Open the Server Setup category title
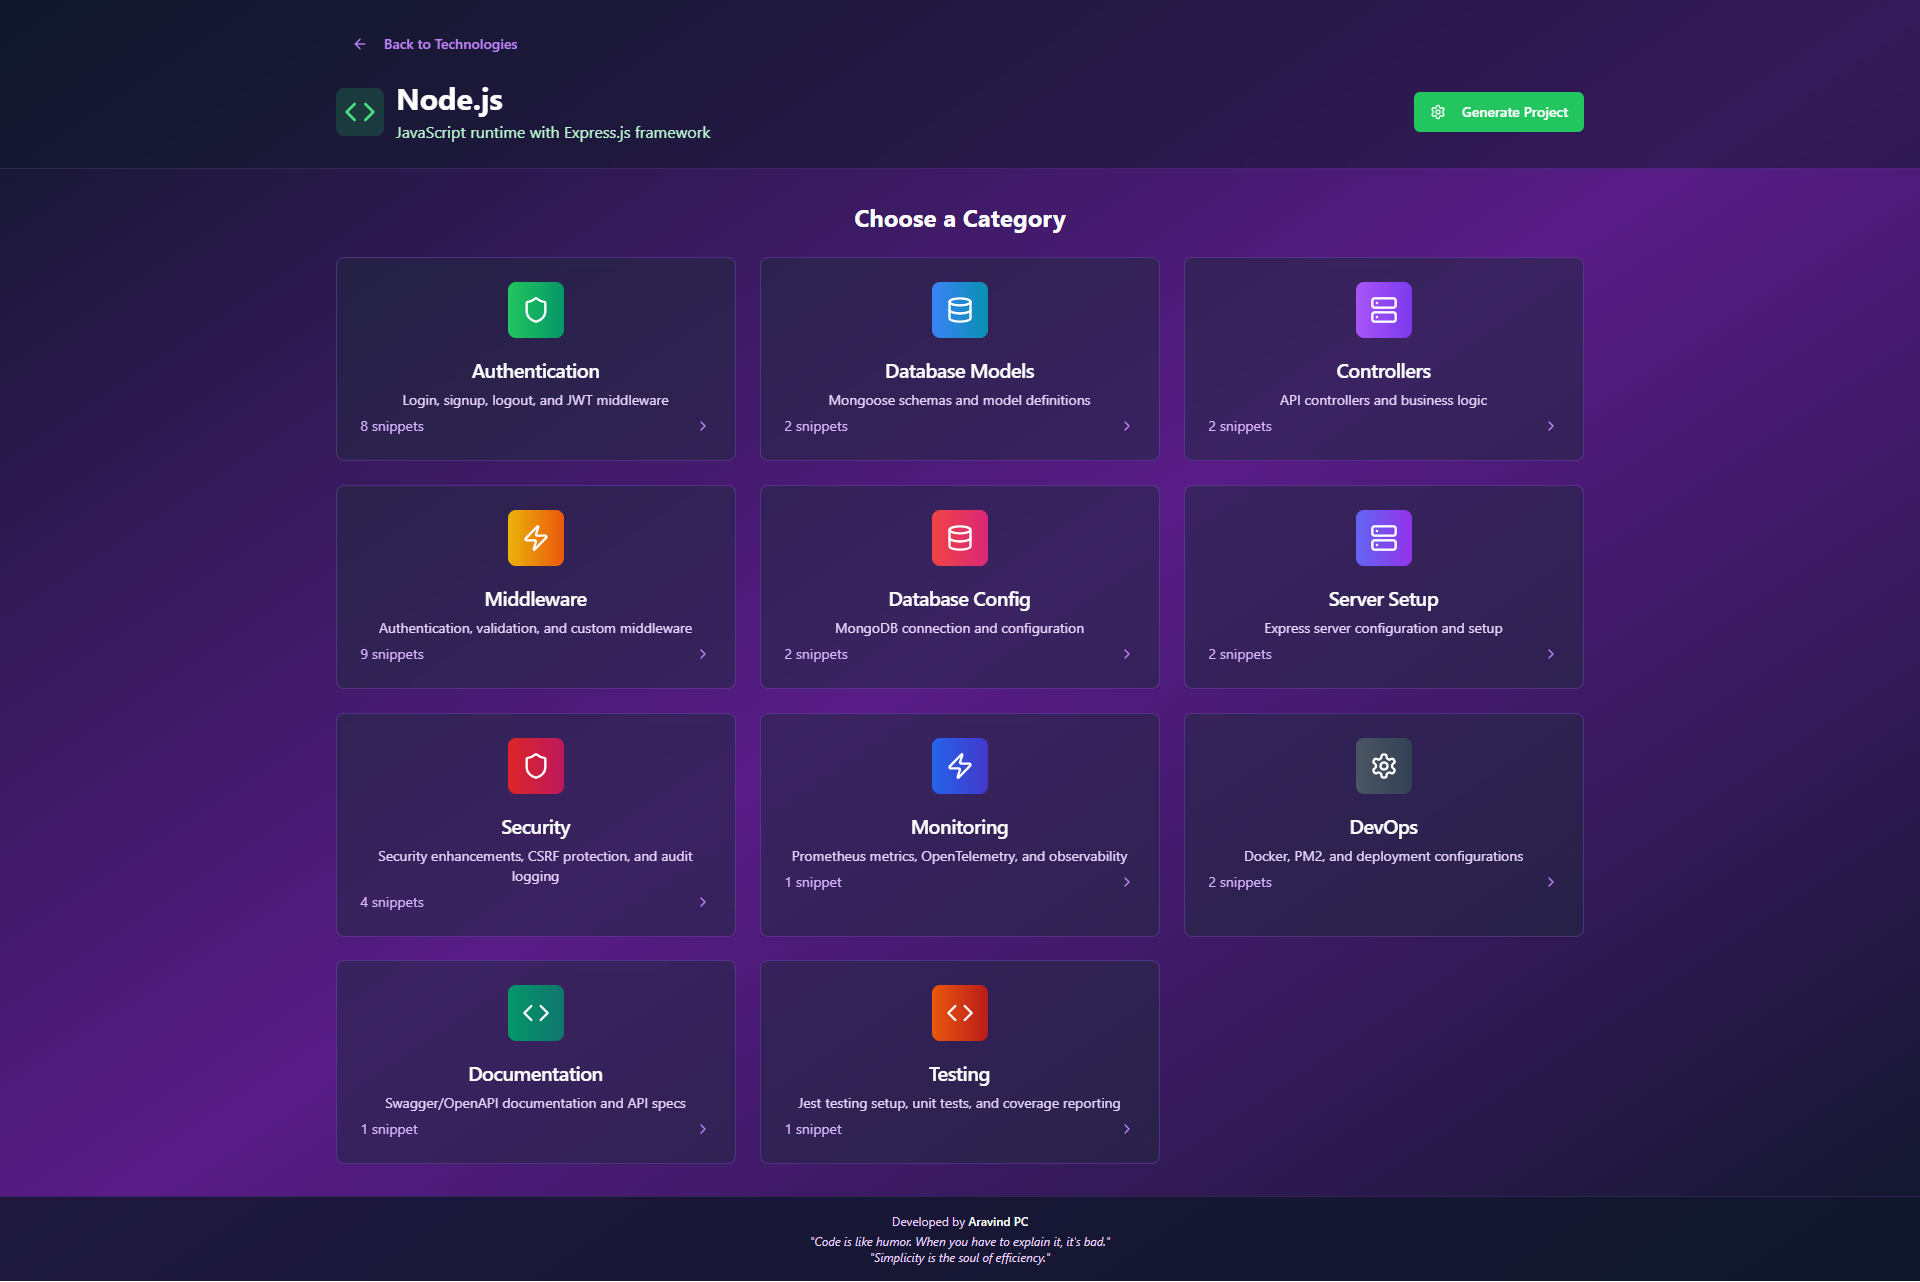 coord(1384,599)
